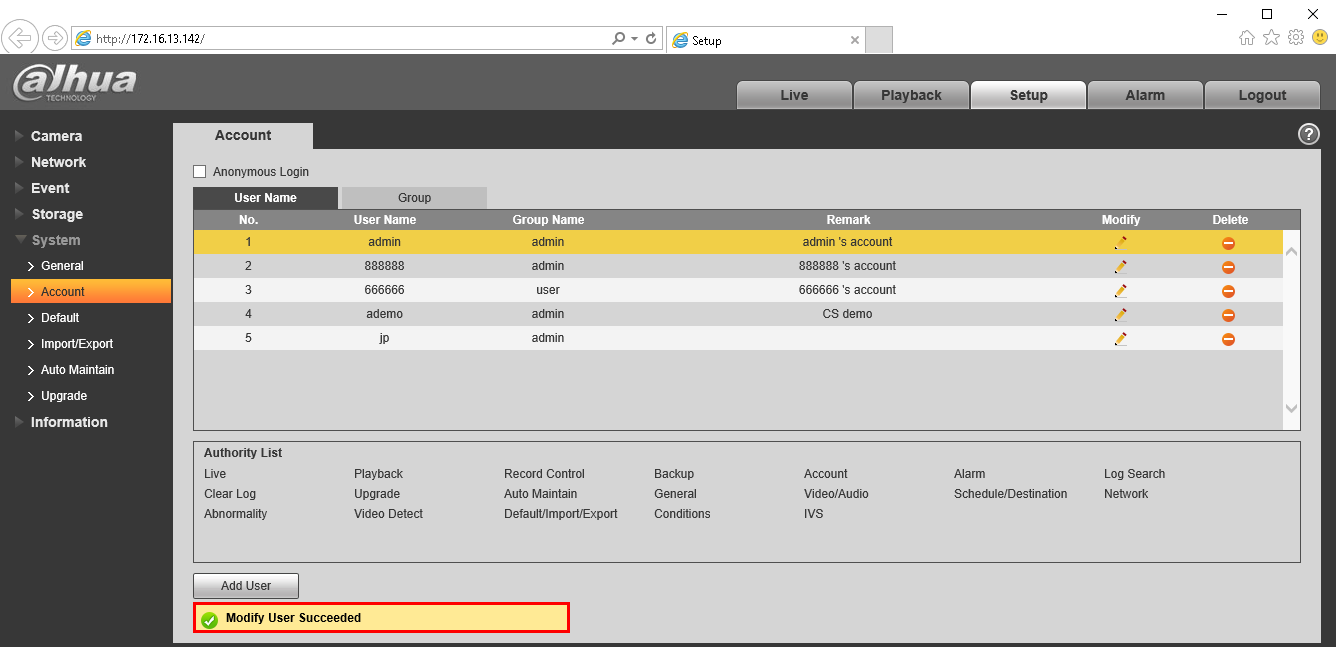This screenshot has height=647, width=1336.
Task: Open the help question mark icon
Action: pos(1308,134)
